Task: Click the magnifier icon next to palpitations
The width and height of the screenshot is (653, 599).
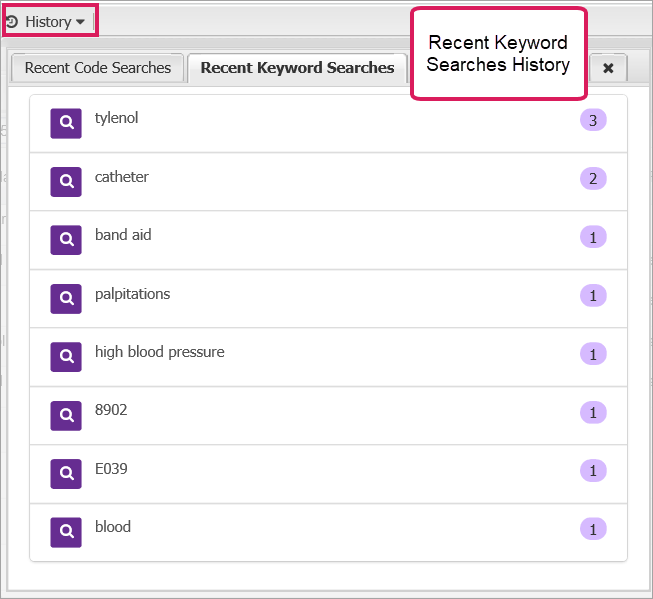Action: pyautogui.click(x=66, y=298)
